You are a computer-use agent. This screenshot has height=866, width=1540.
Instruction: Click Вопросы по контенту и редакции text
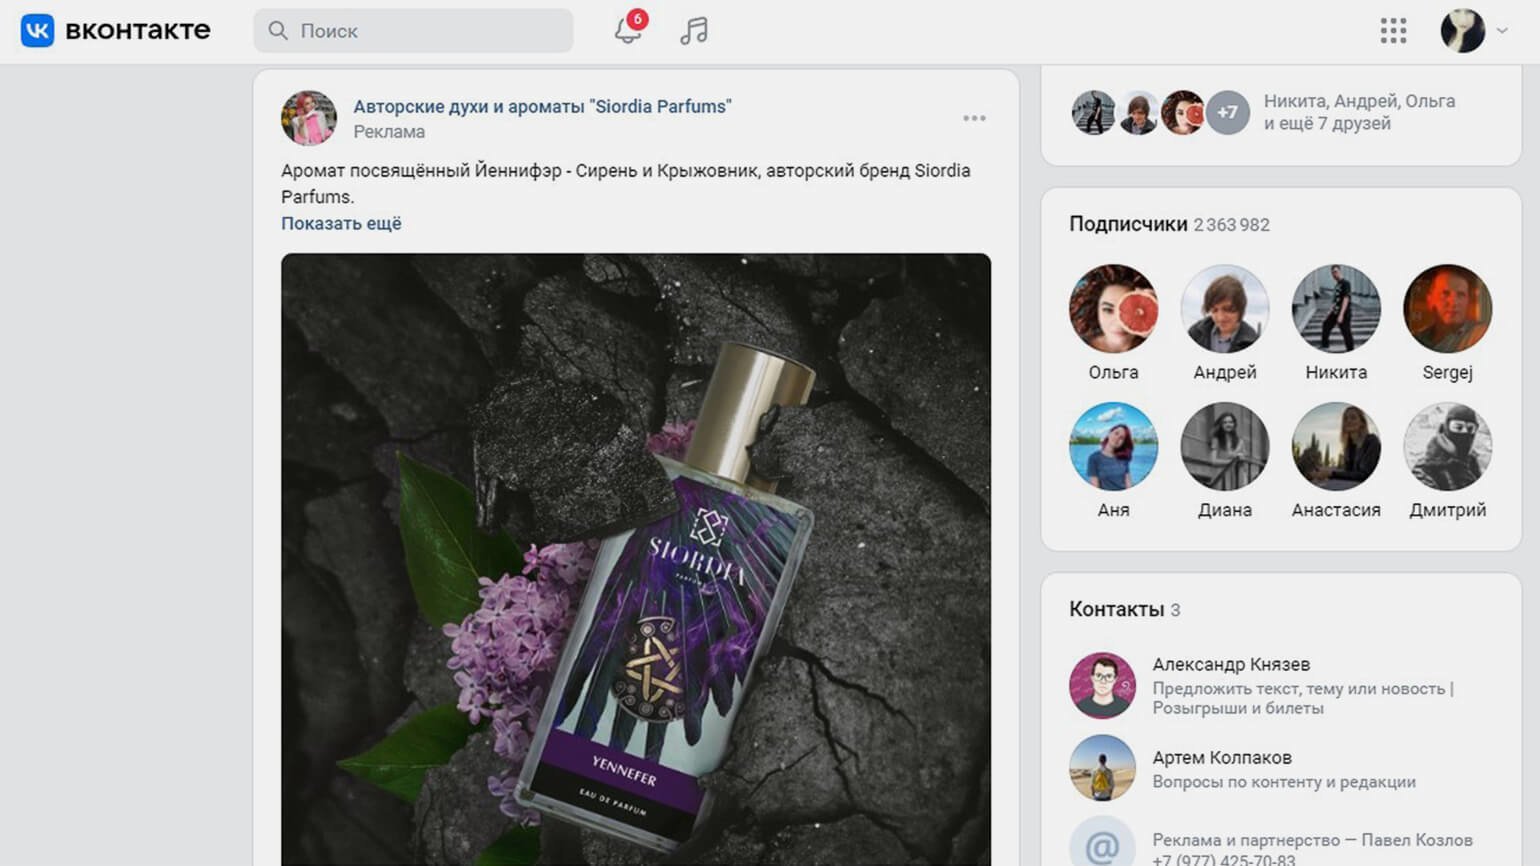1284,782
